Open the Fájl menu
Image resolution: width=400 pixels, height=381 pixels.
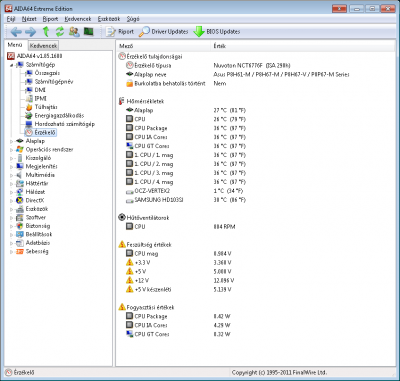pyautogui.click(x=11, y=19)
